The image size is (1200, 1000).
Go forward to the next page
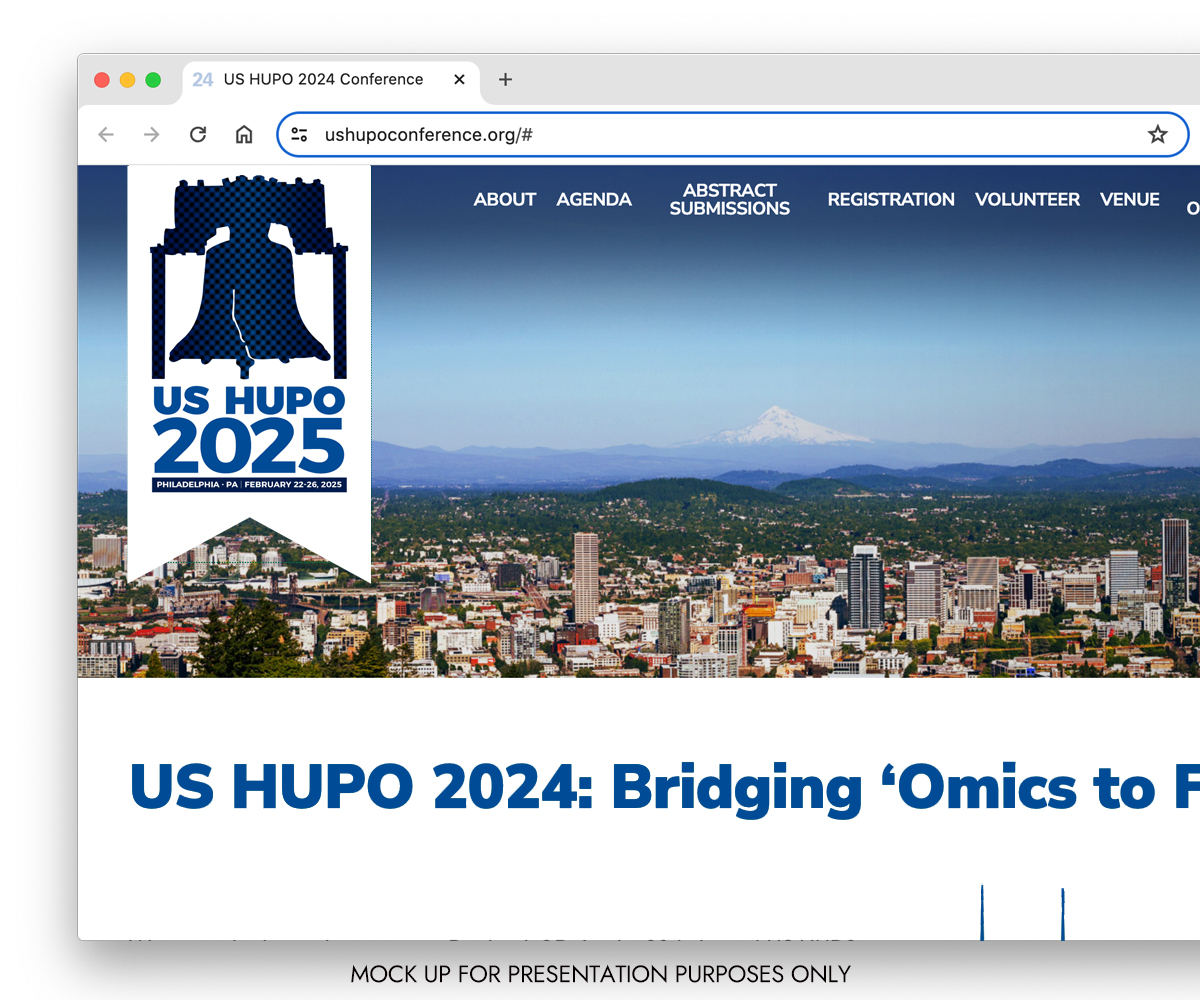coord(152,135)
